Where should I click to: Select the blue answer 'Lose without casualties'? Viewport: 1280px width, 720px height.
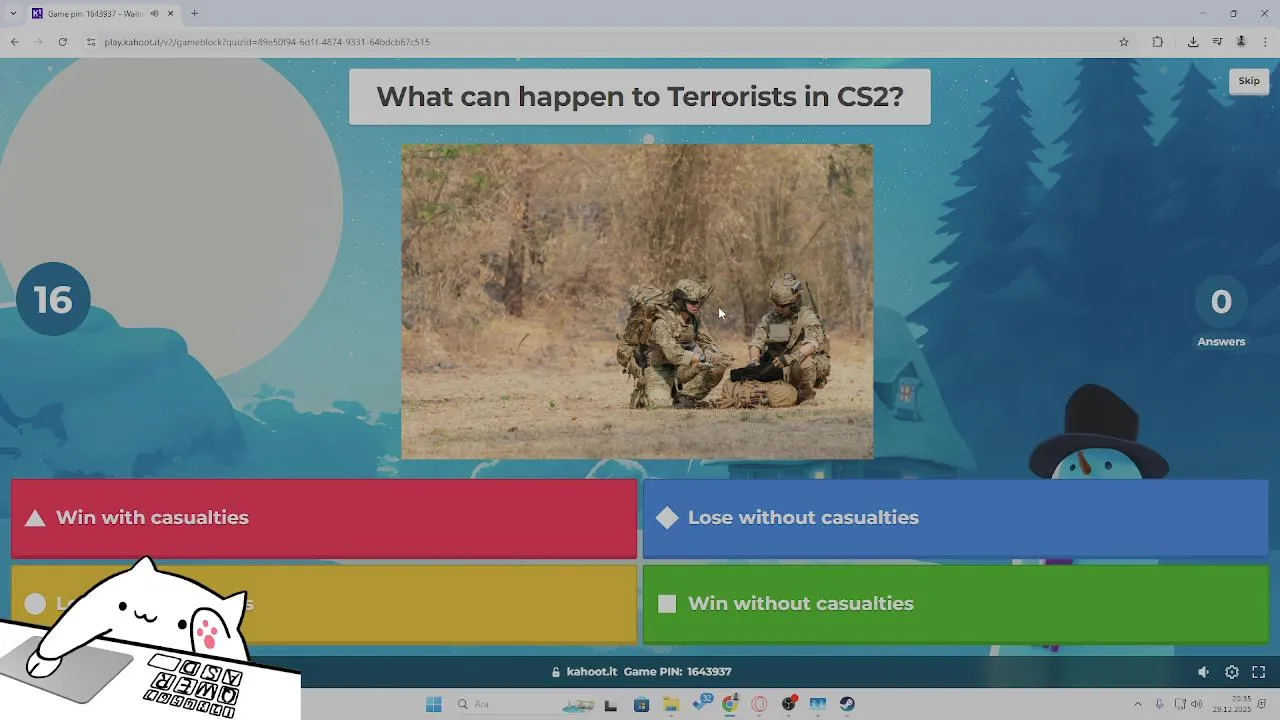(x=955, y=518)
